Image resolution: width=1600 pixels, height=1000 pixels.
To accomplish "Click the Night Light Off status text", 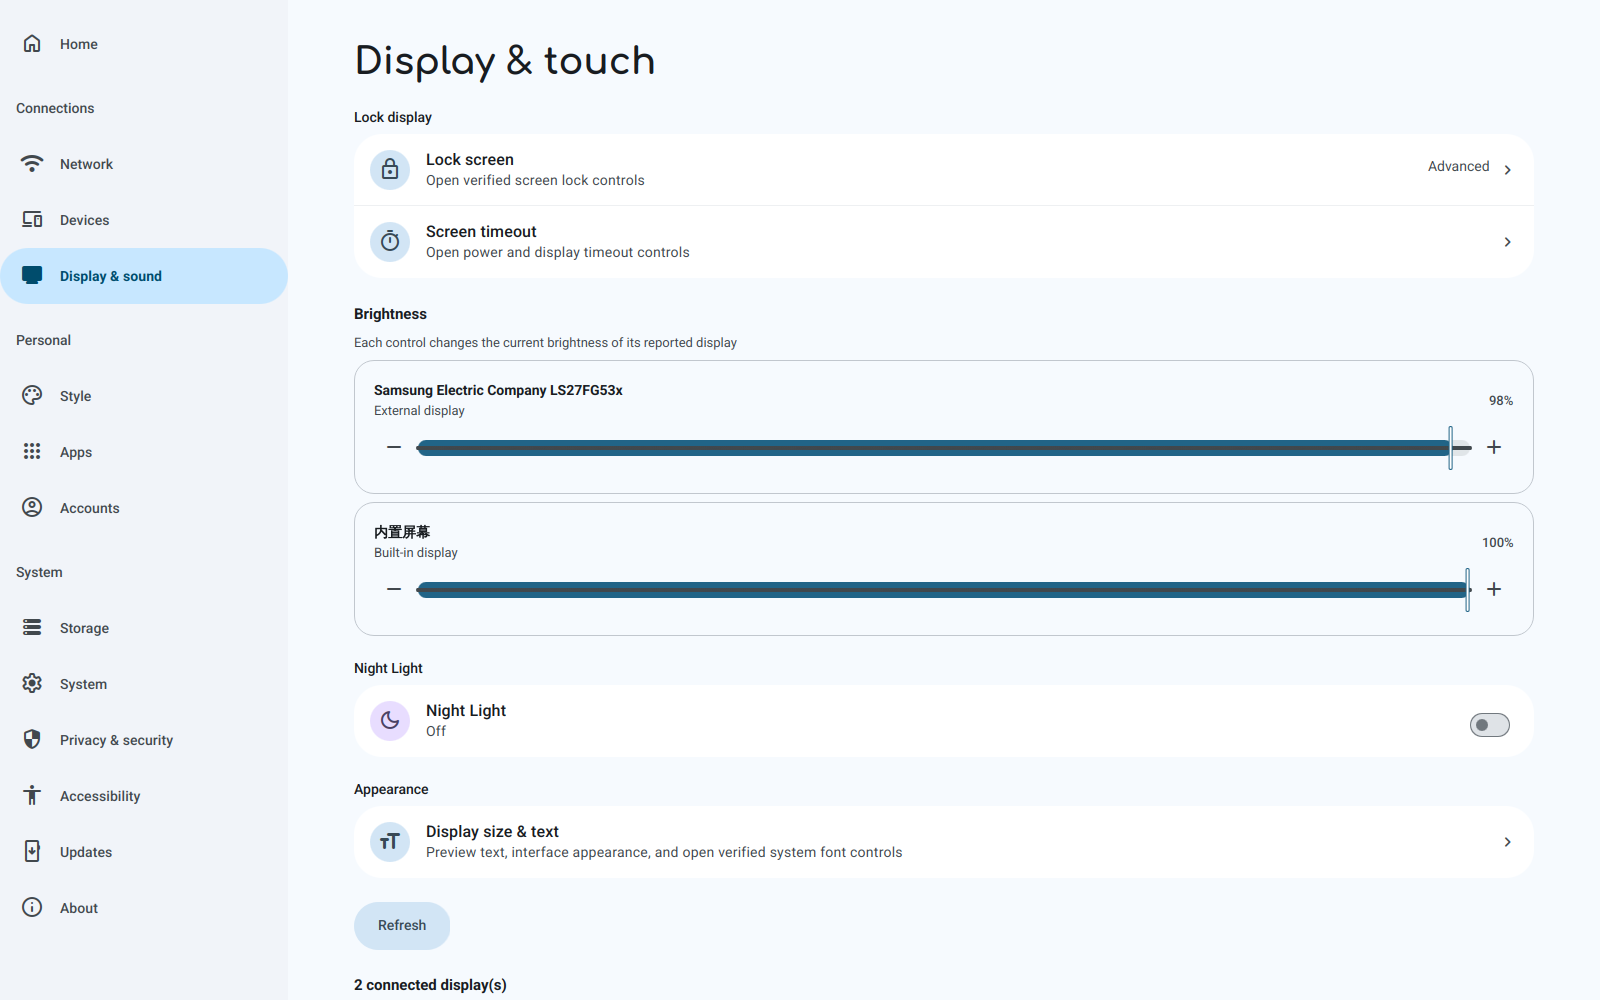I will (x=436, y=731).
